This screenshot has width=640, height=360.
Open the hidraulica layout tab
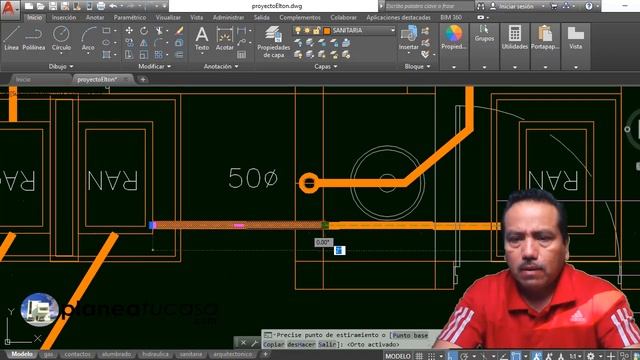coord(155,354)
